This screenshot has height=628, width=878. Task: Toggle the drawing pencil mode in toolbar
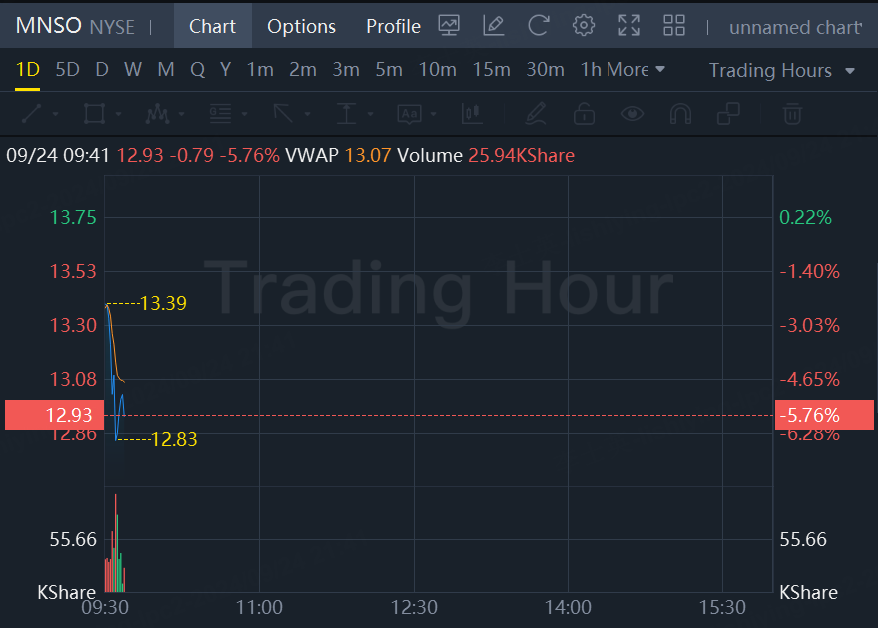(x=535, y=114)
